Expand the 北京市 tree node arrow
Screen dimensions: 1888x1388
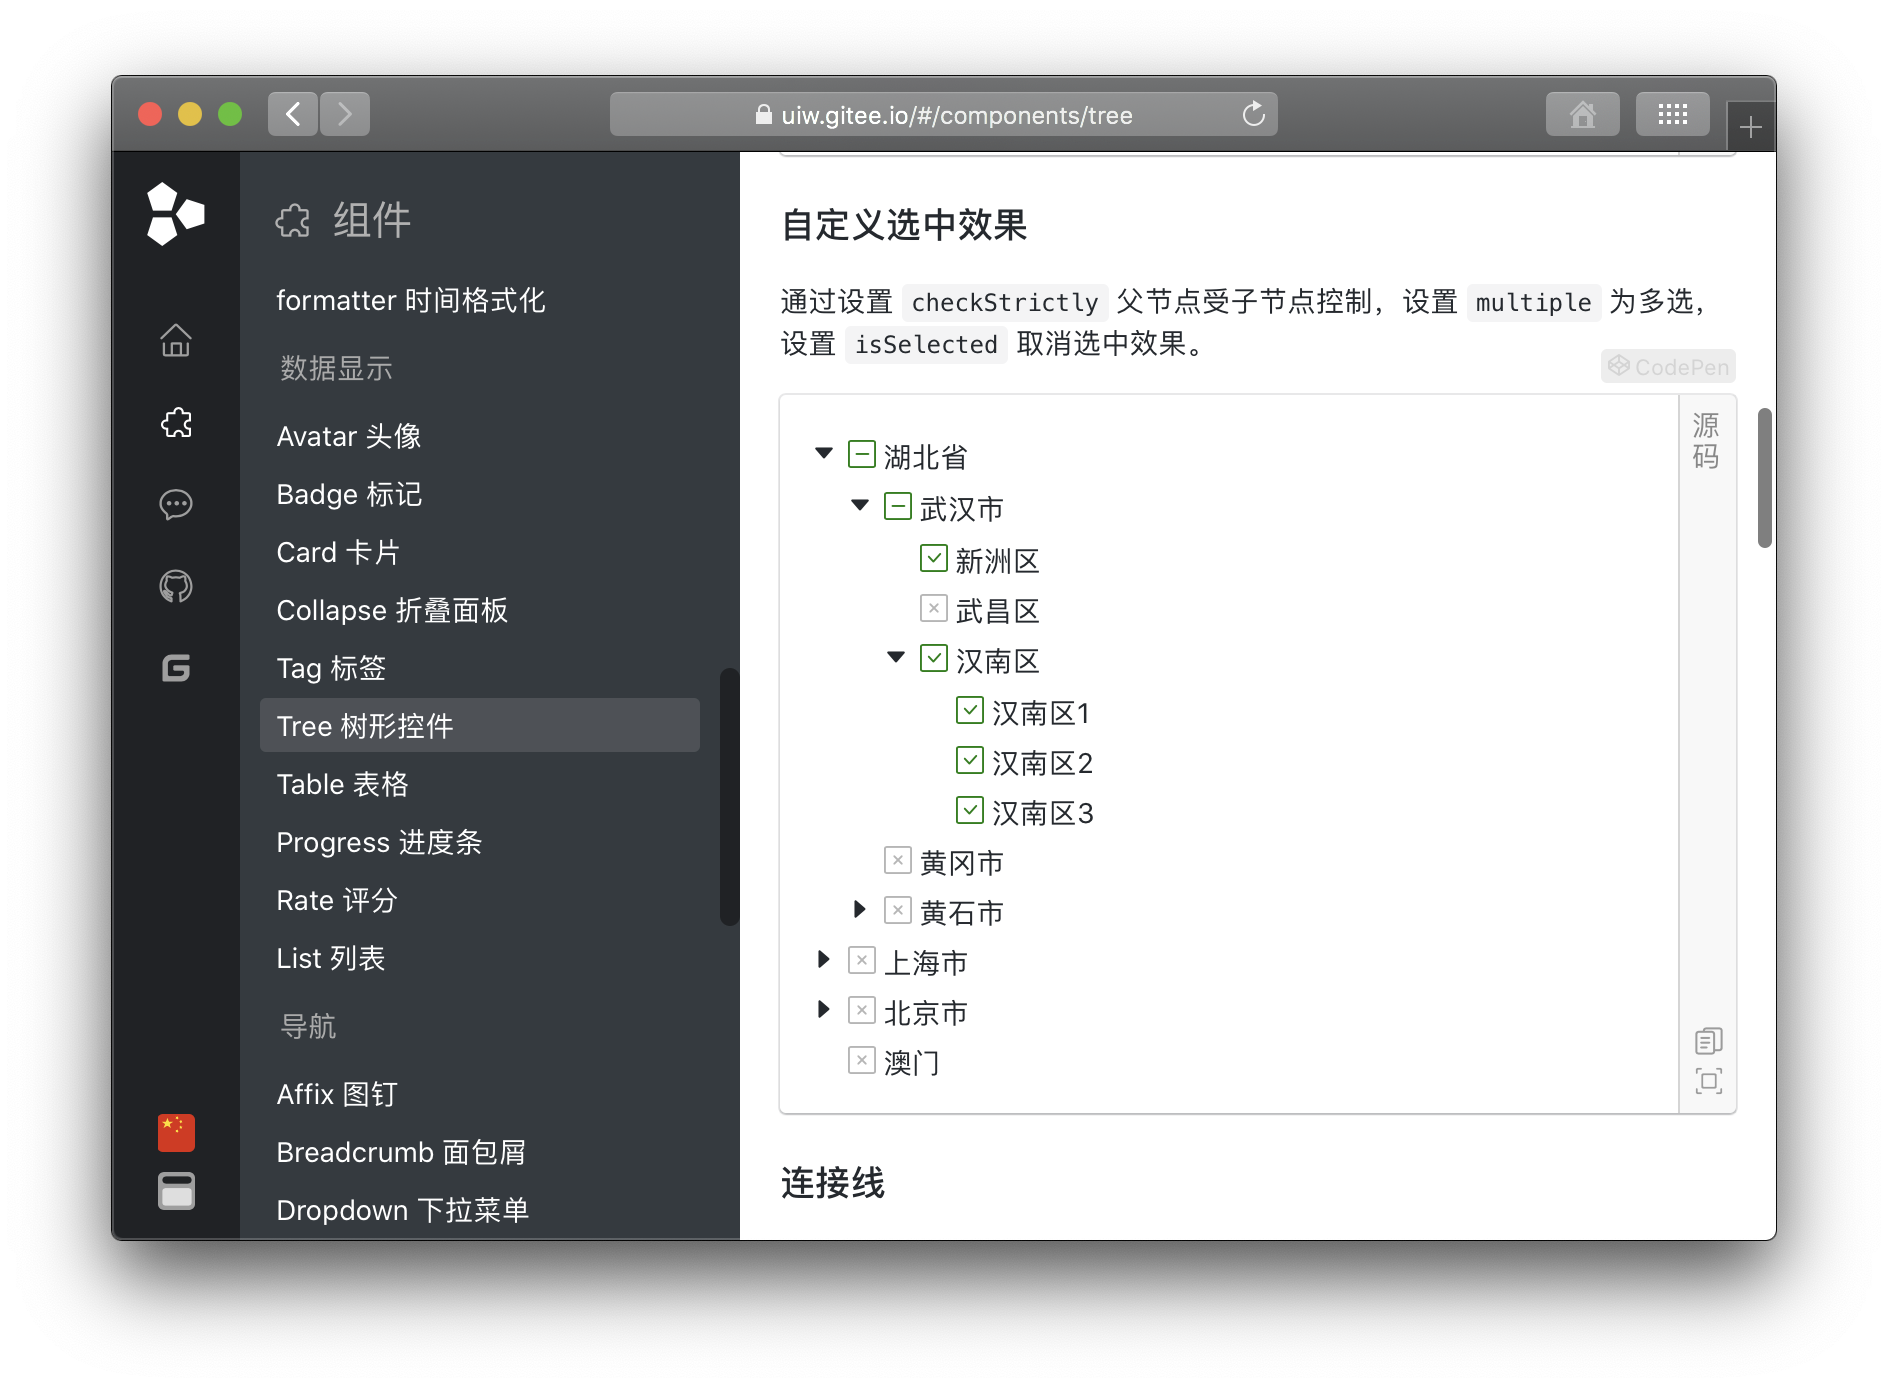[x=823, y=1009]
